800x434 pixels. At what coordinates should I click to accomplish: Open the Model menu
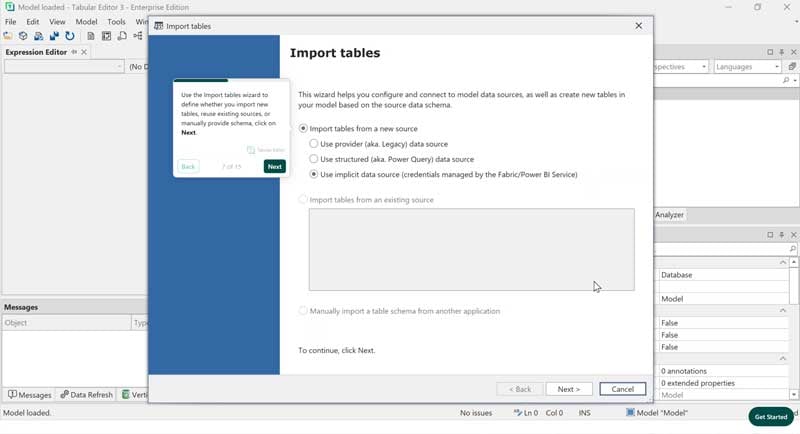tap(86, 22)
